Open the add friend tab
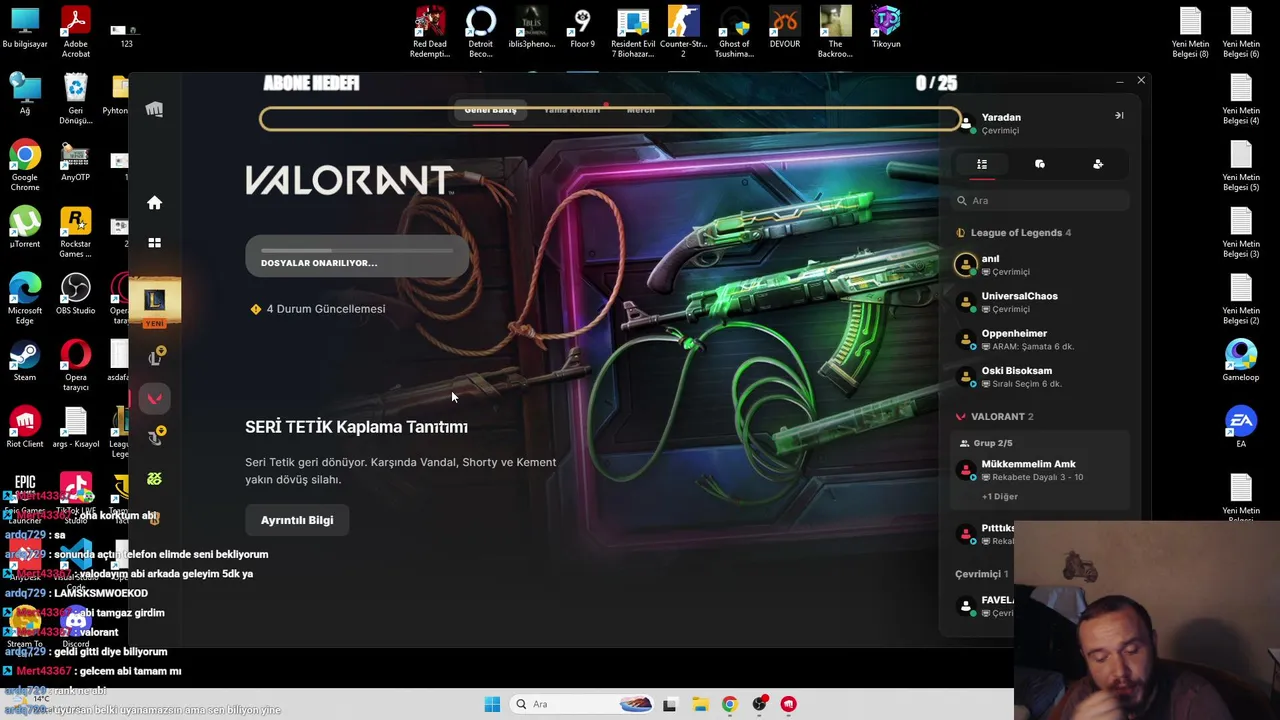This screenshot has height=720, width=1280. point(1098,164)
